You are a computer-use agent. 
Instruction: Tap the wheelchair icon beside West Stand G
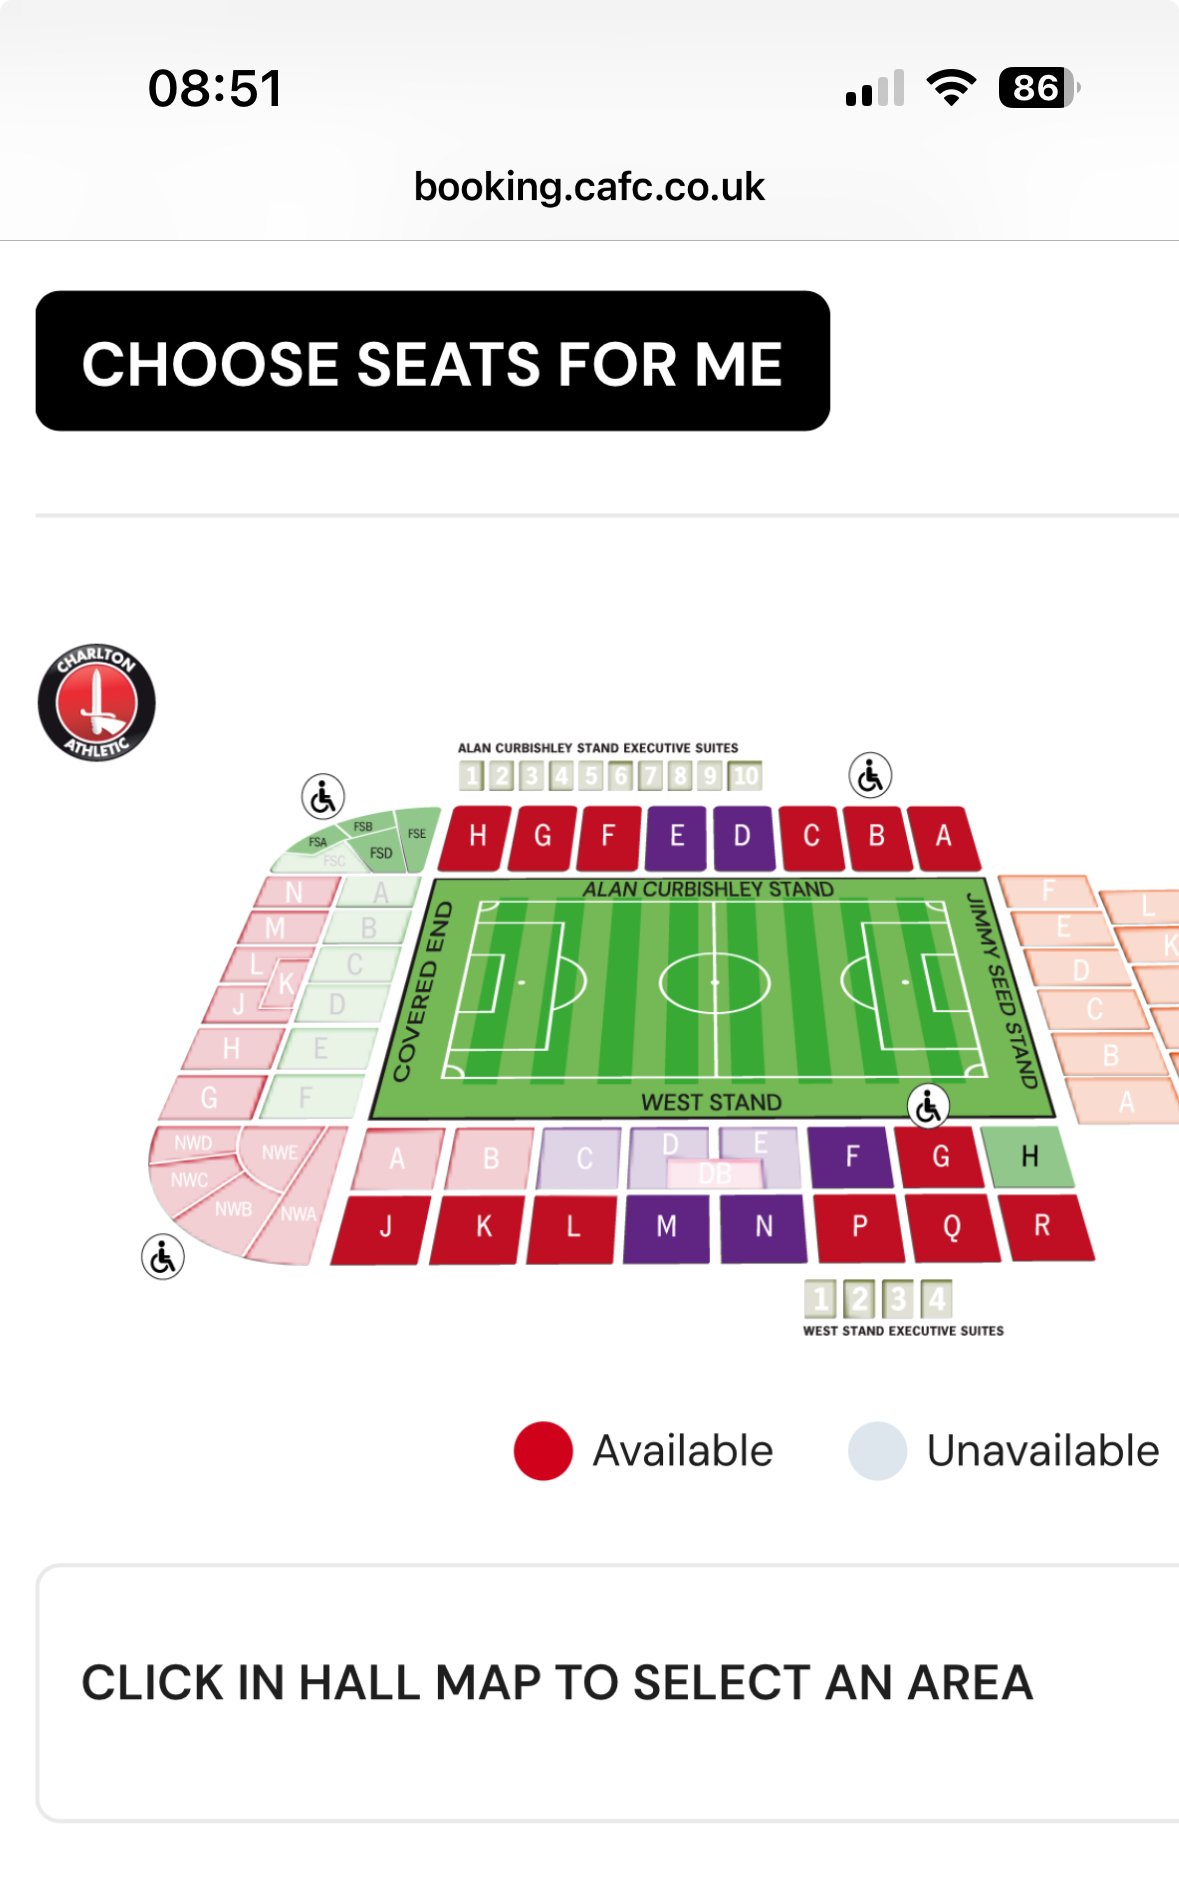pyautogui.click(x=929, y=1106)
